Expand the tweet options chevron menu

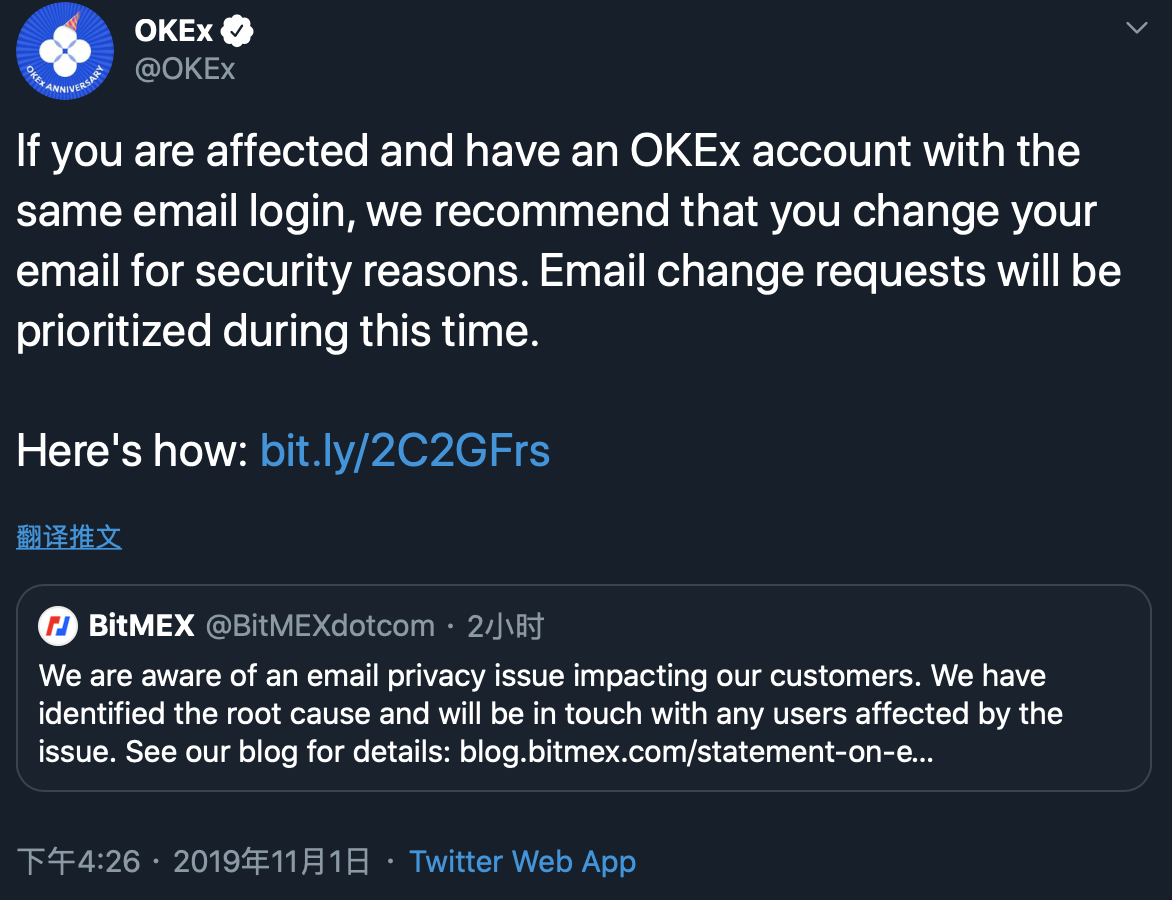1136,28
